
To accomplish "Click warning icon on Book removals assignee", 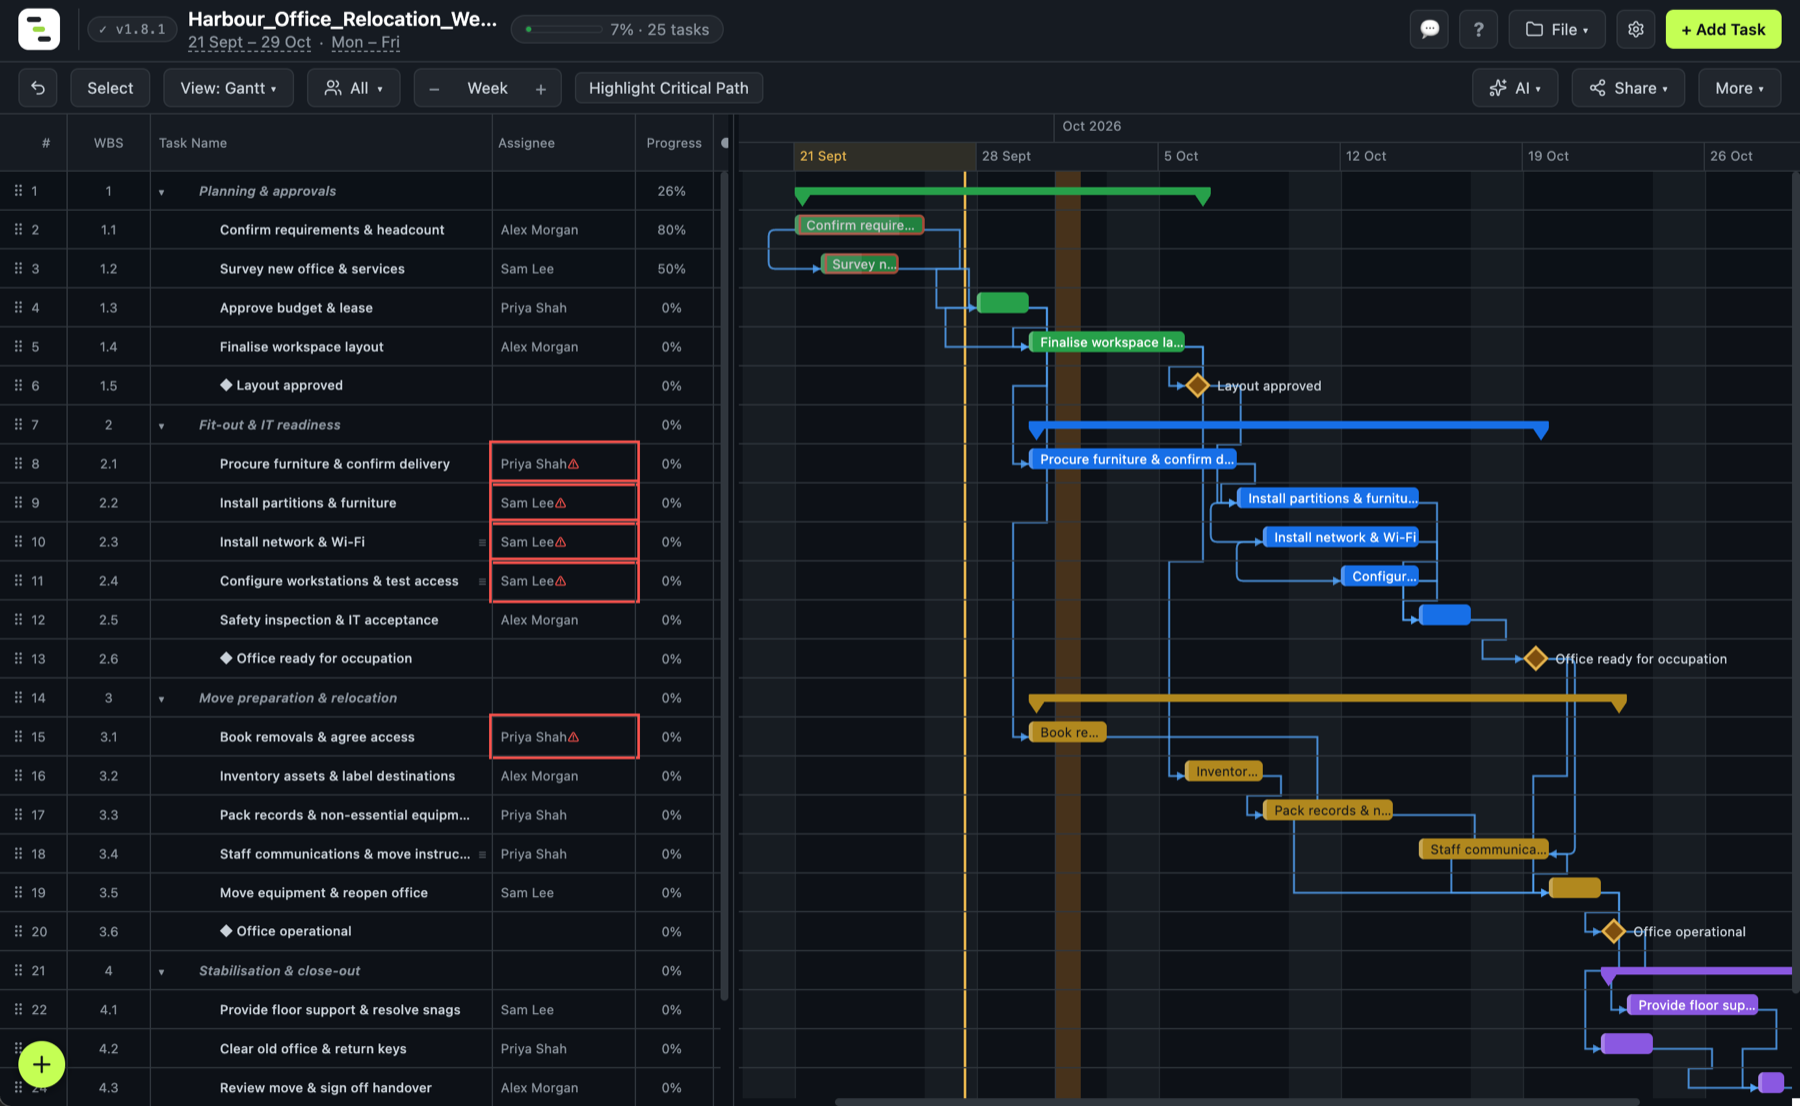I will (574, 737).
